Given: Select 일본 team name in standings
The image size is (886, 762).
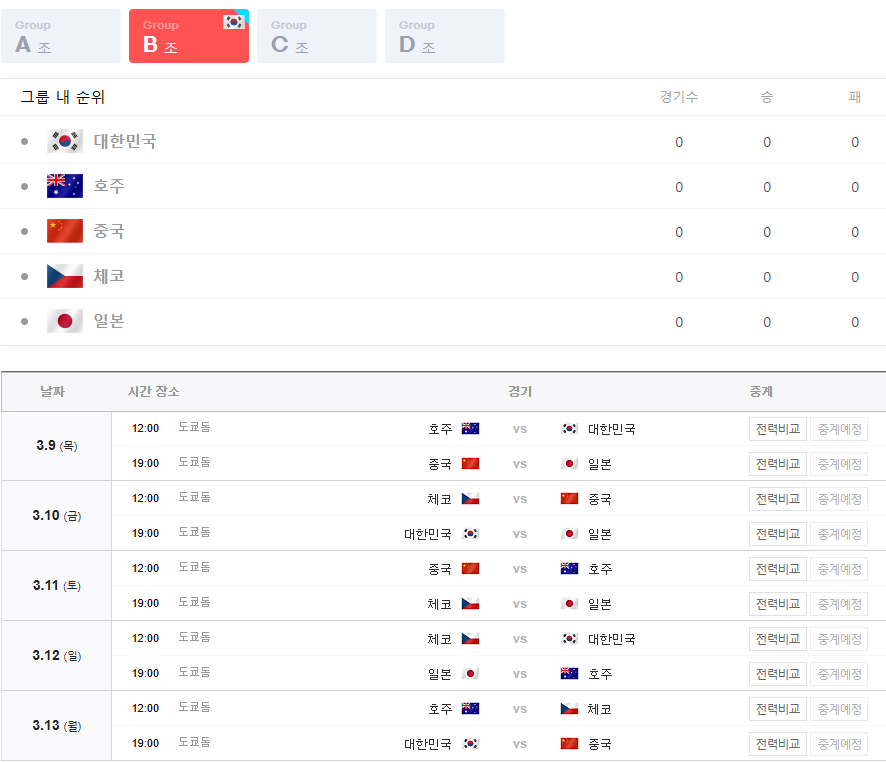Looking at the screenshot, I should (109, 321).
